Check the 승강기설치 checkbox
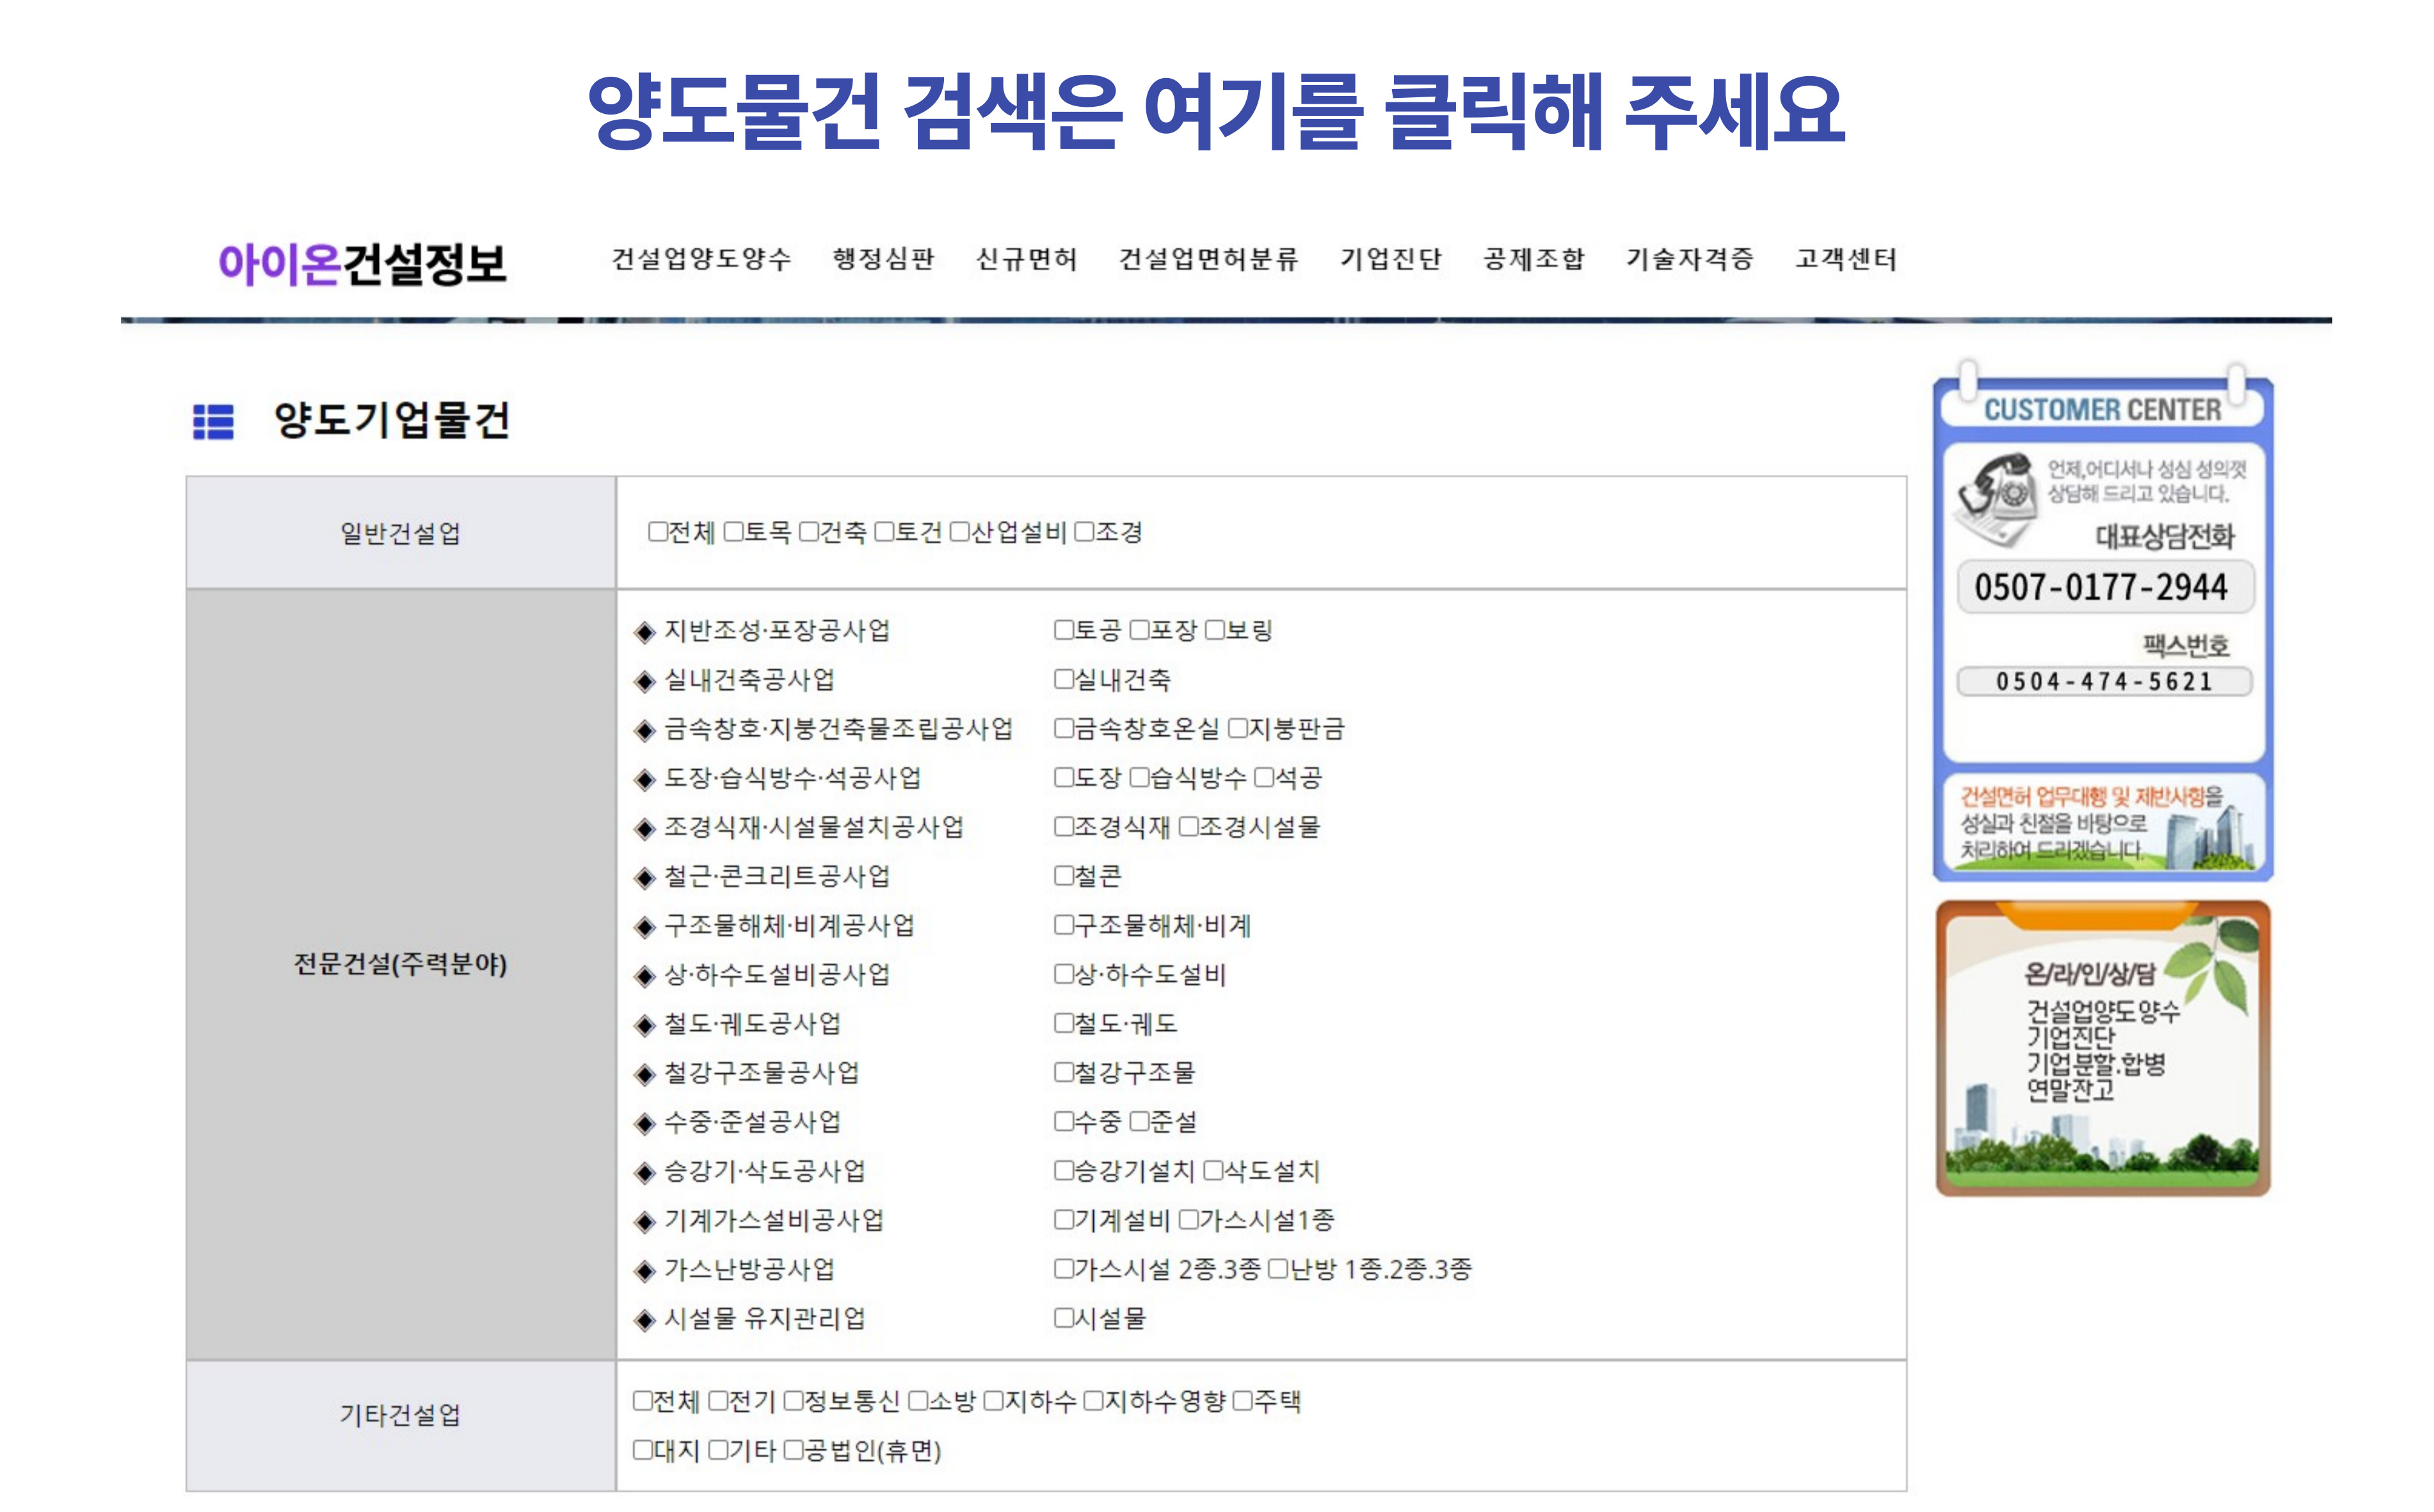This screenshot has width=2434, height=1512. pos(1063,1171)
